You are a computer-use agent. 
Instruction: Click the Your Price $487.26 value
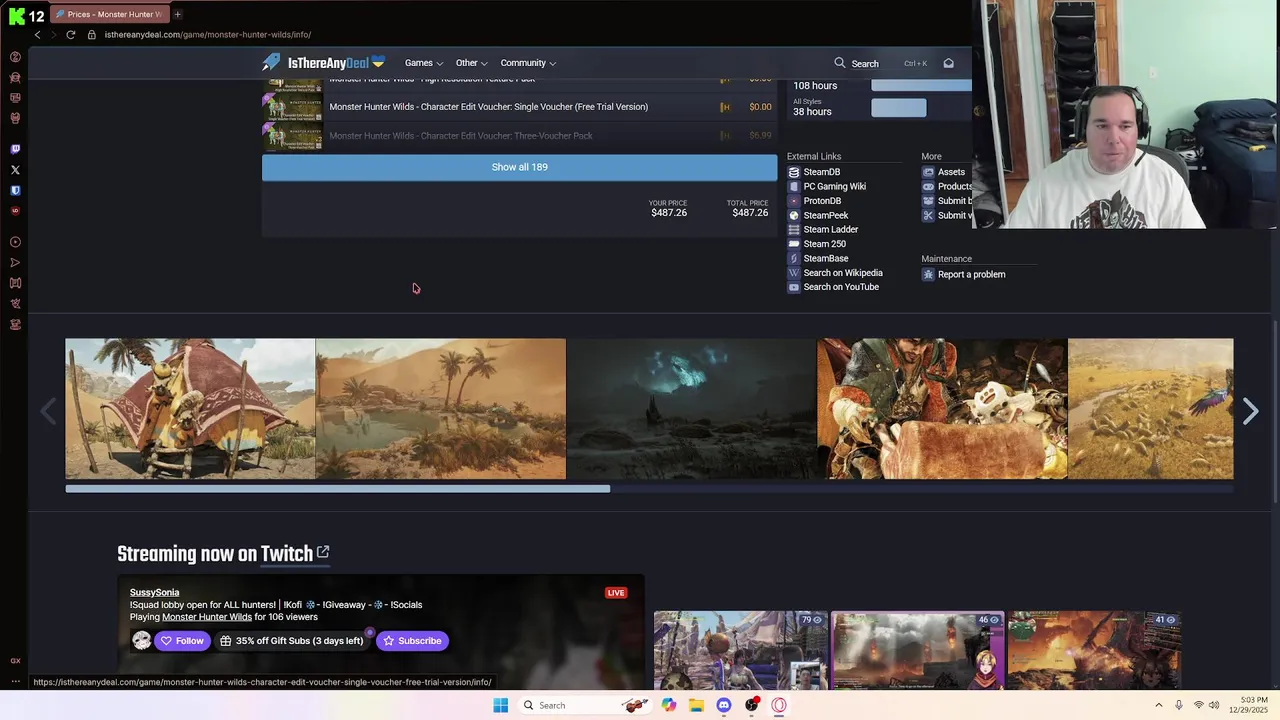tap(669, 213)
